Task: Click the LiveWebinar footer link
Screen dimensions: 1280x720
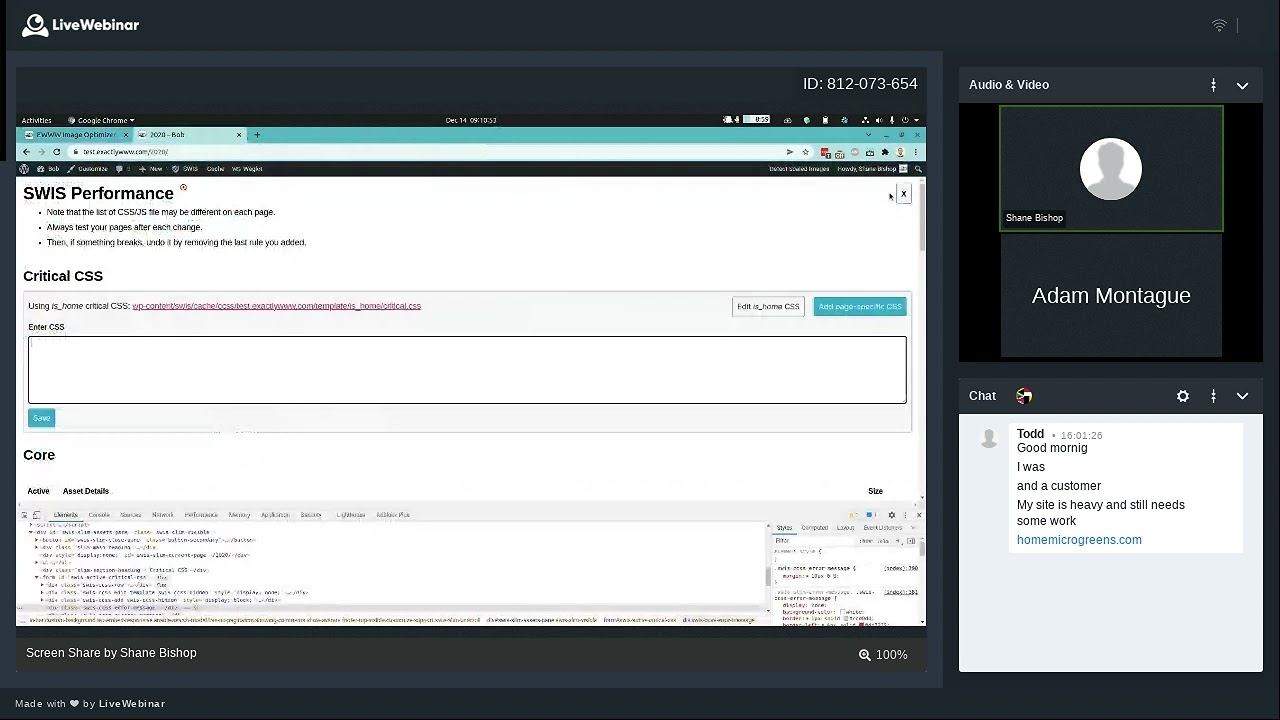Action: pos(132,704)
